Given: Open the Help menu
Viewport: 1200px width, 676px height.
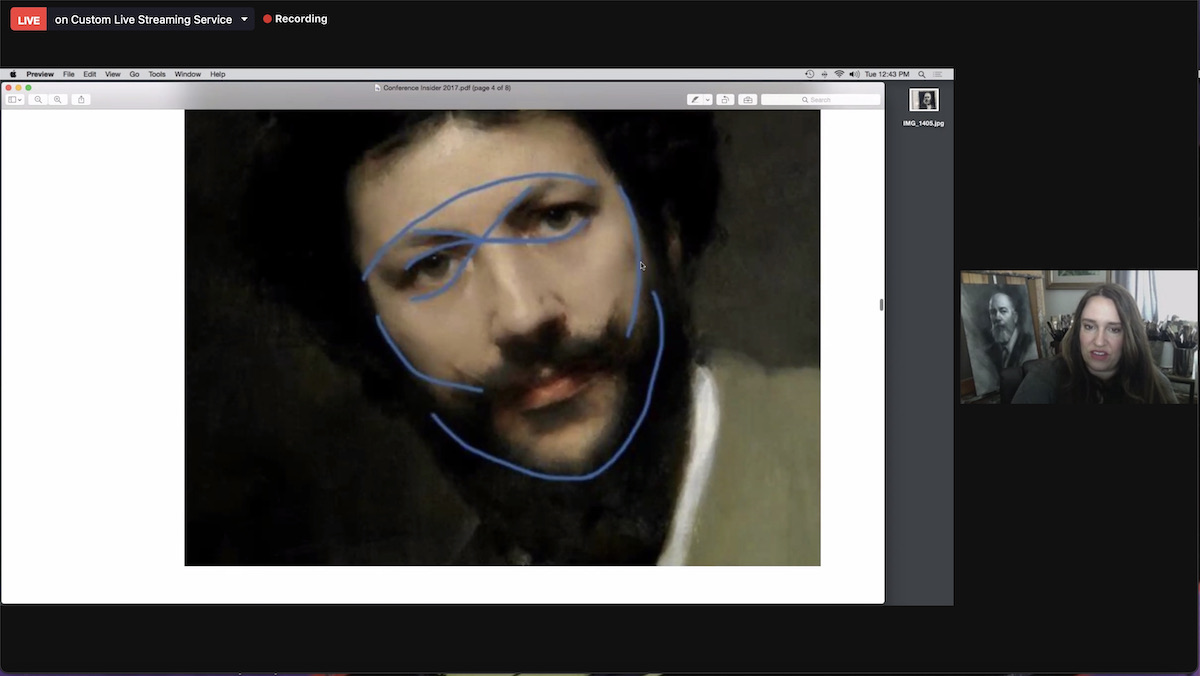Looking at the screenshot, I should click(x=218, y=74).
